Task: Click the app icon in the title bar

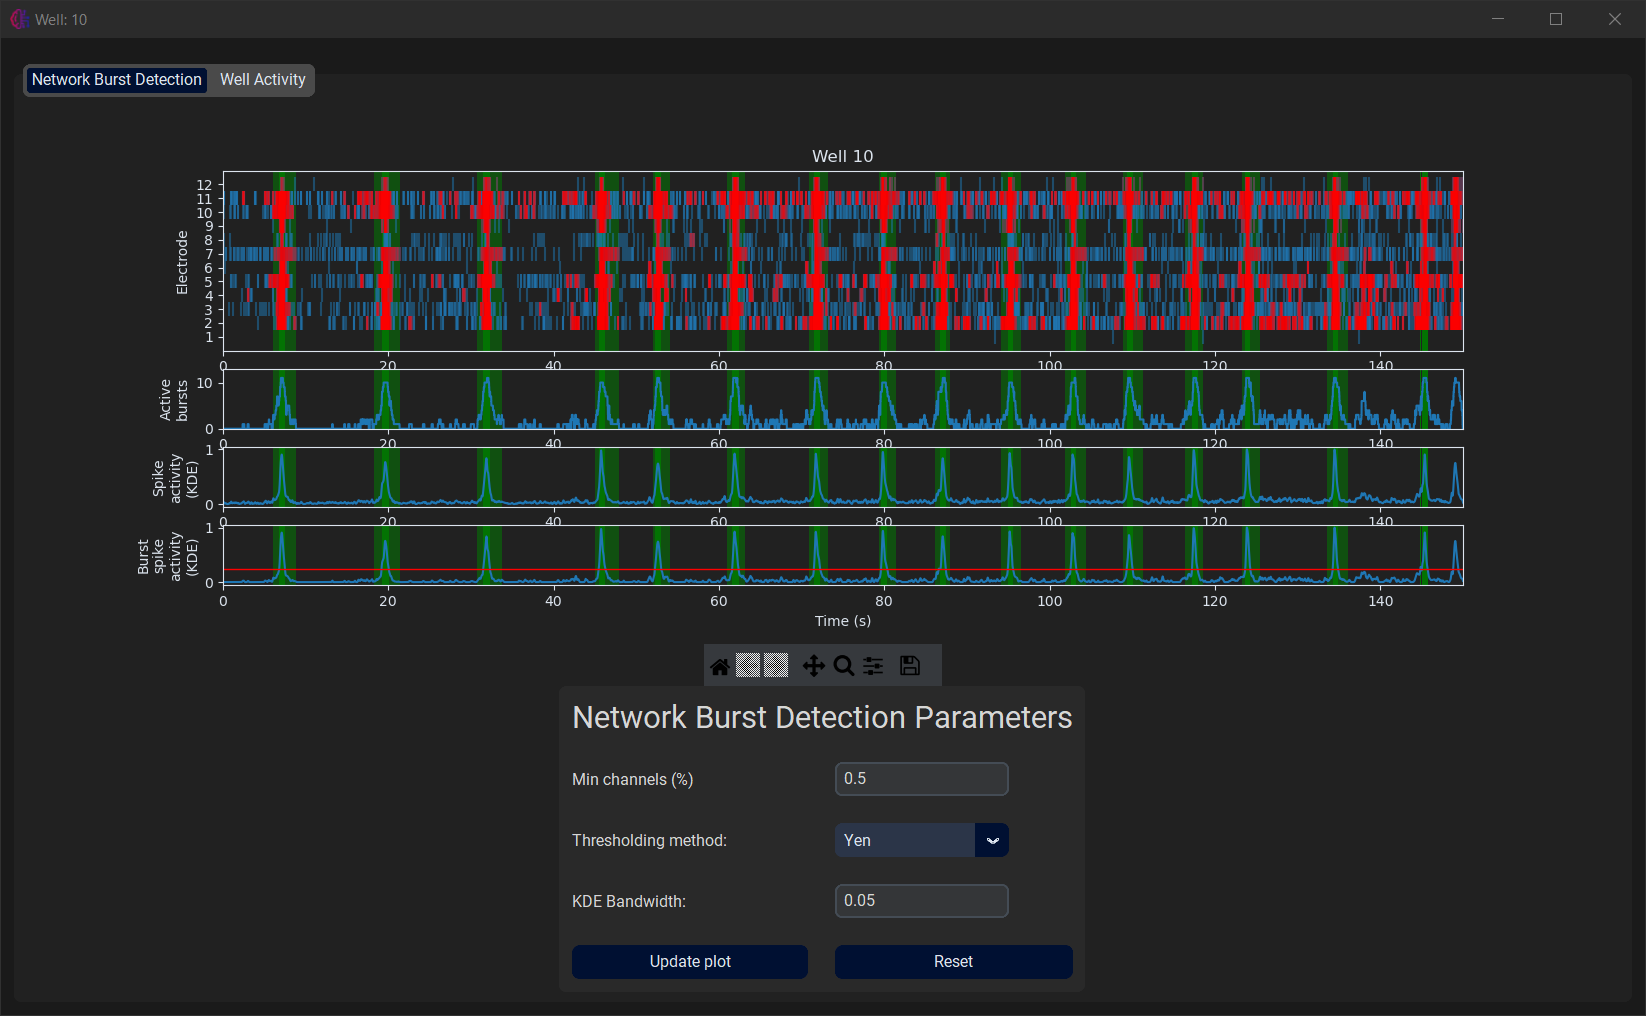Action: [18, 19]
